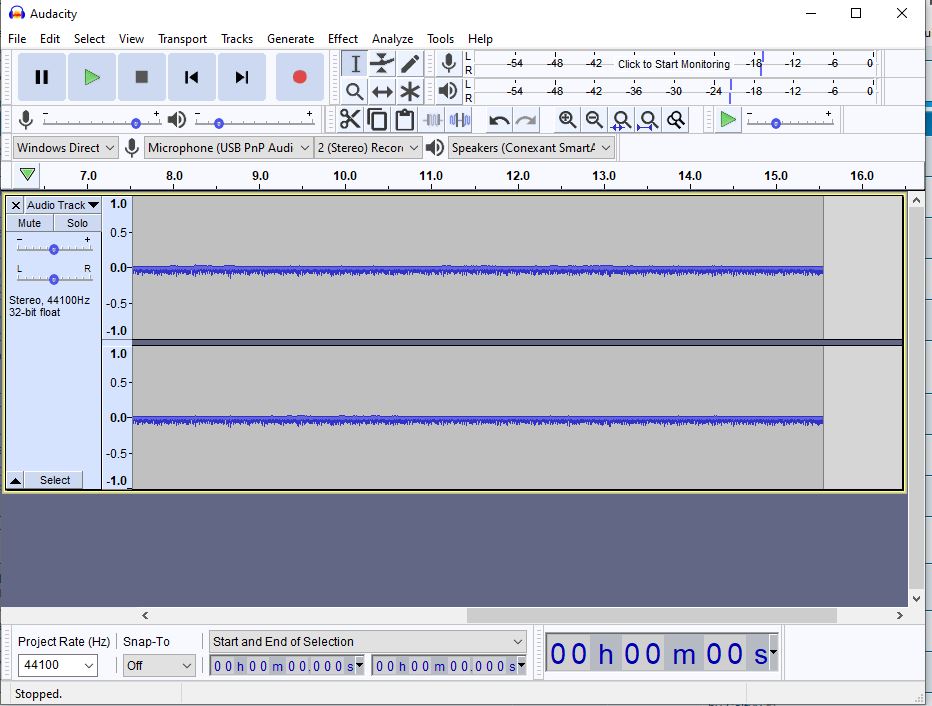Select the Time Shift tool
This screenshot has height=706, width=932.
click(382, 92)
